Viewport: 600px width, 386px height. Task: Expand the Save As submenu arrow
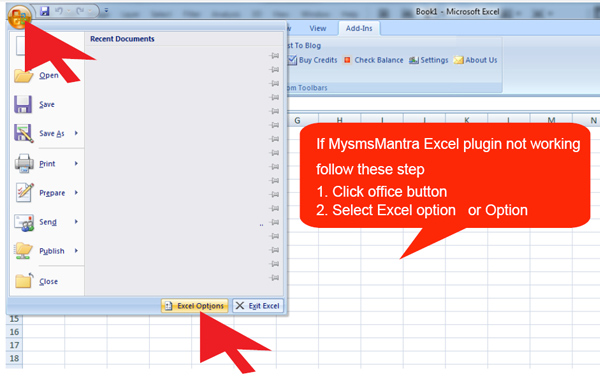(76, 133)
